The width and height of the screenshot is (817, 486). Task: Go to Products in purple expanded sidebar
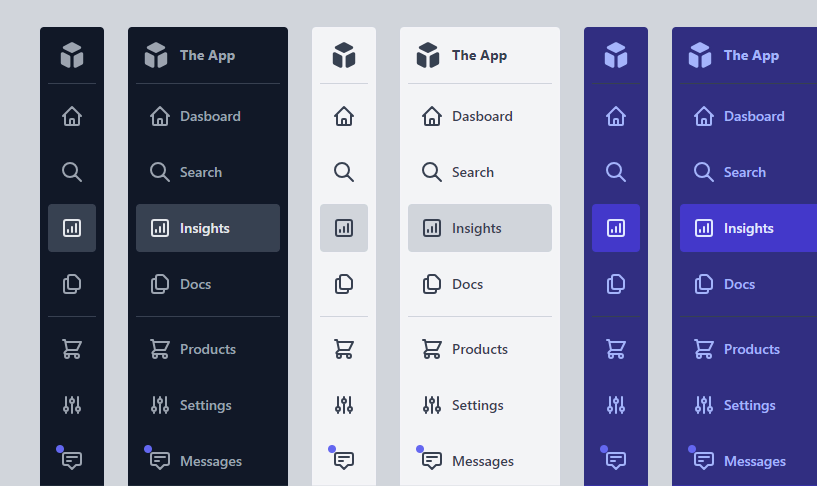[x=749, y=349]
